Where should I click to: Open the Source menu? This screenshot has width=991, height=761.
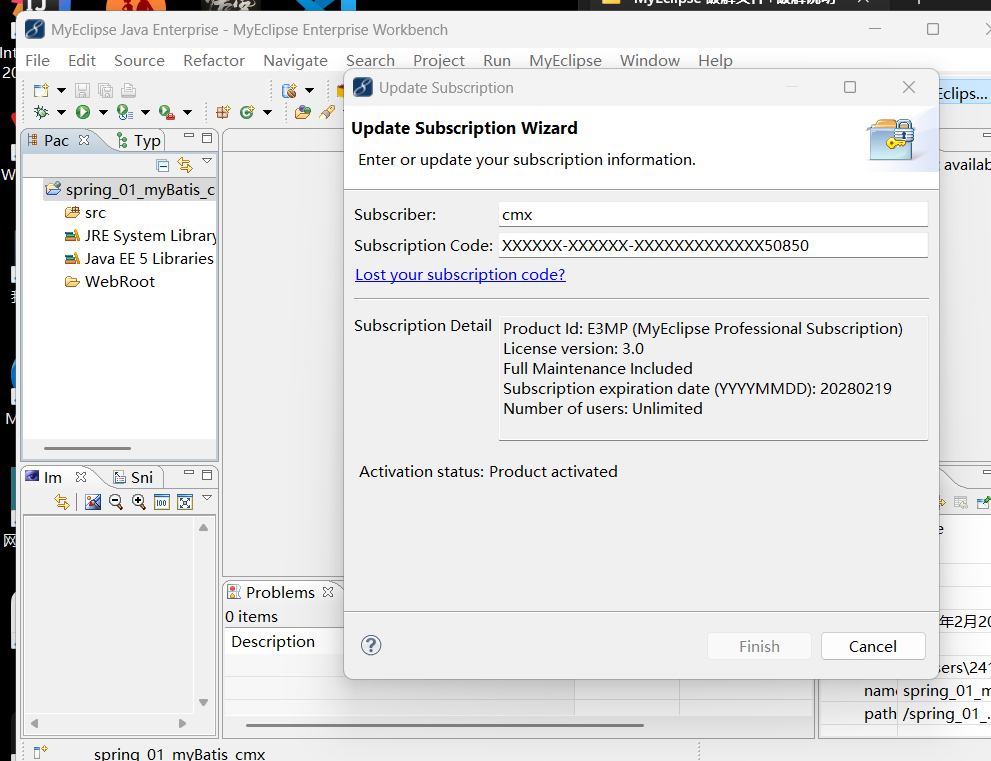click(x=139, y=61)
